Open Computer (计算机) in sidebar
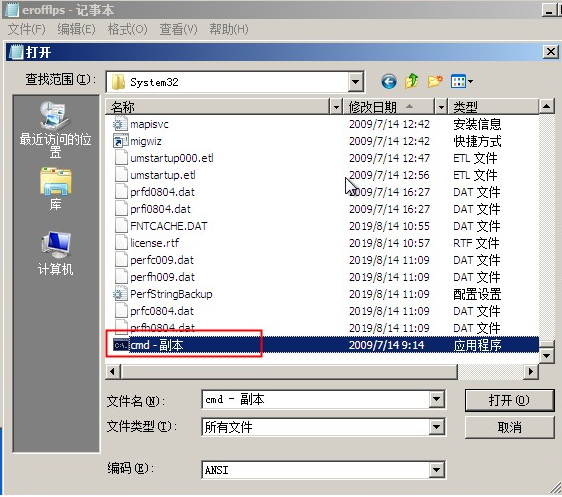 pyautogui.click(x=55, y=253)
